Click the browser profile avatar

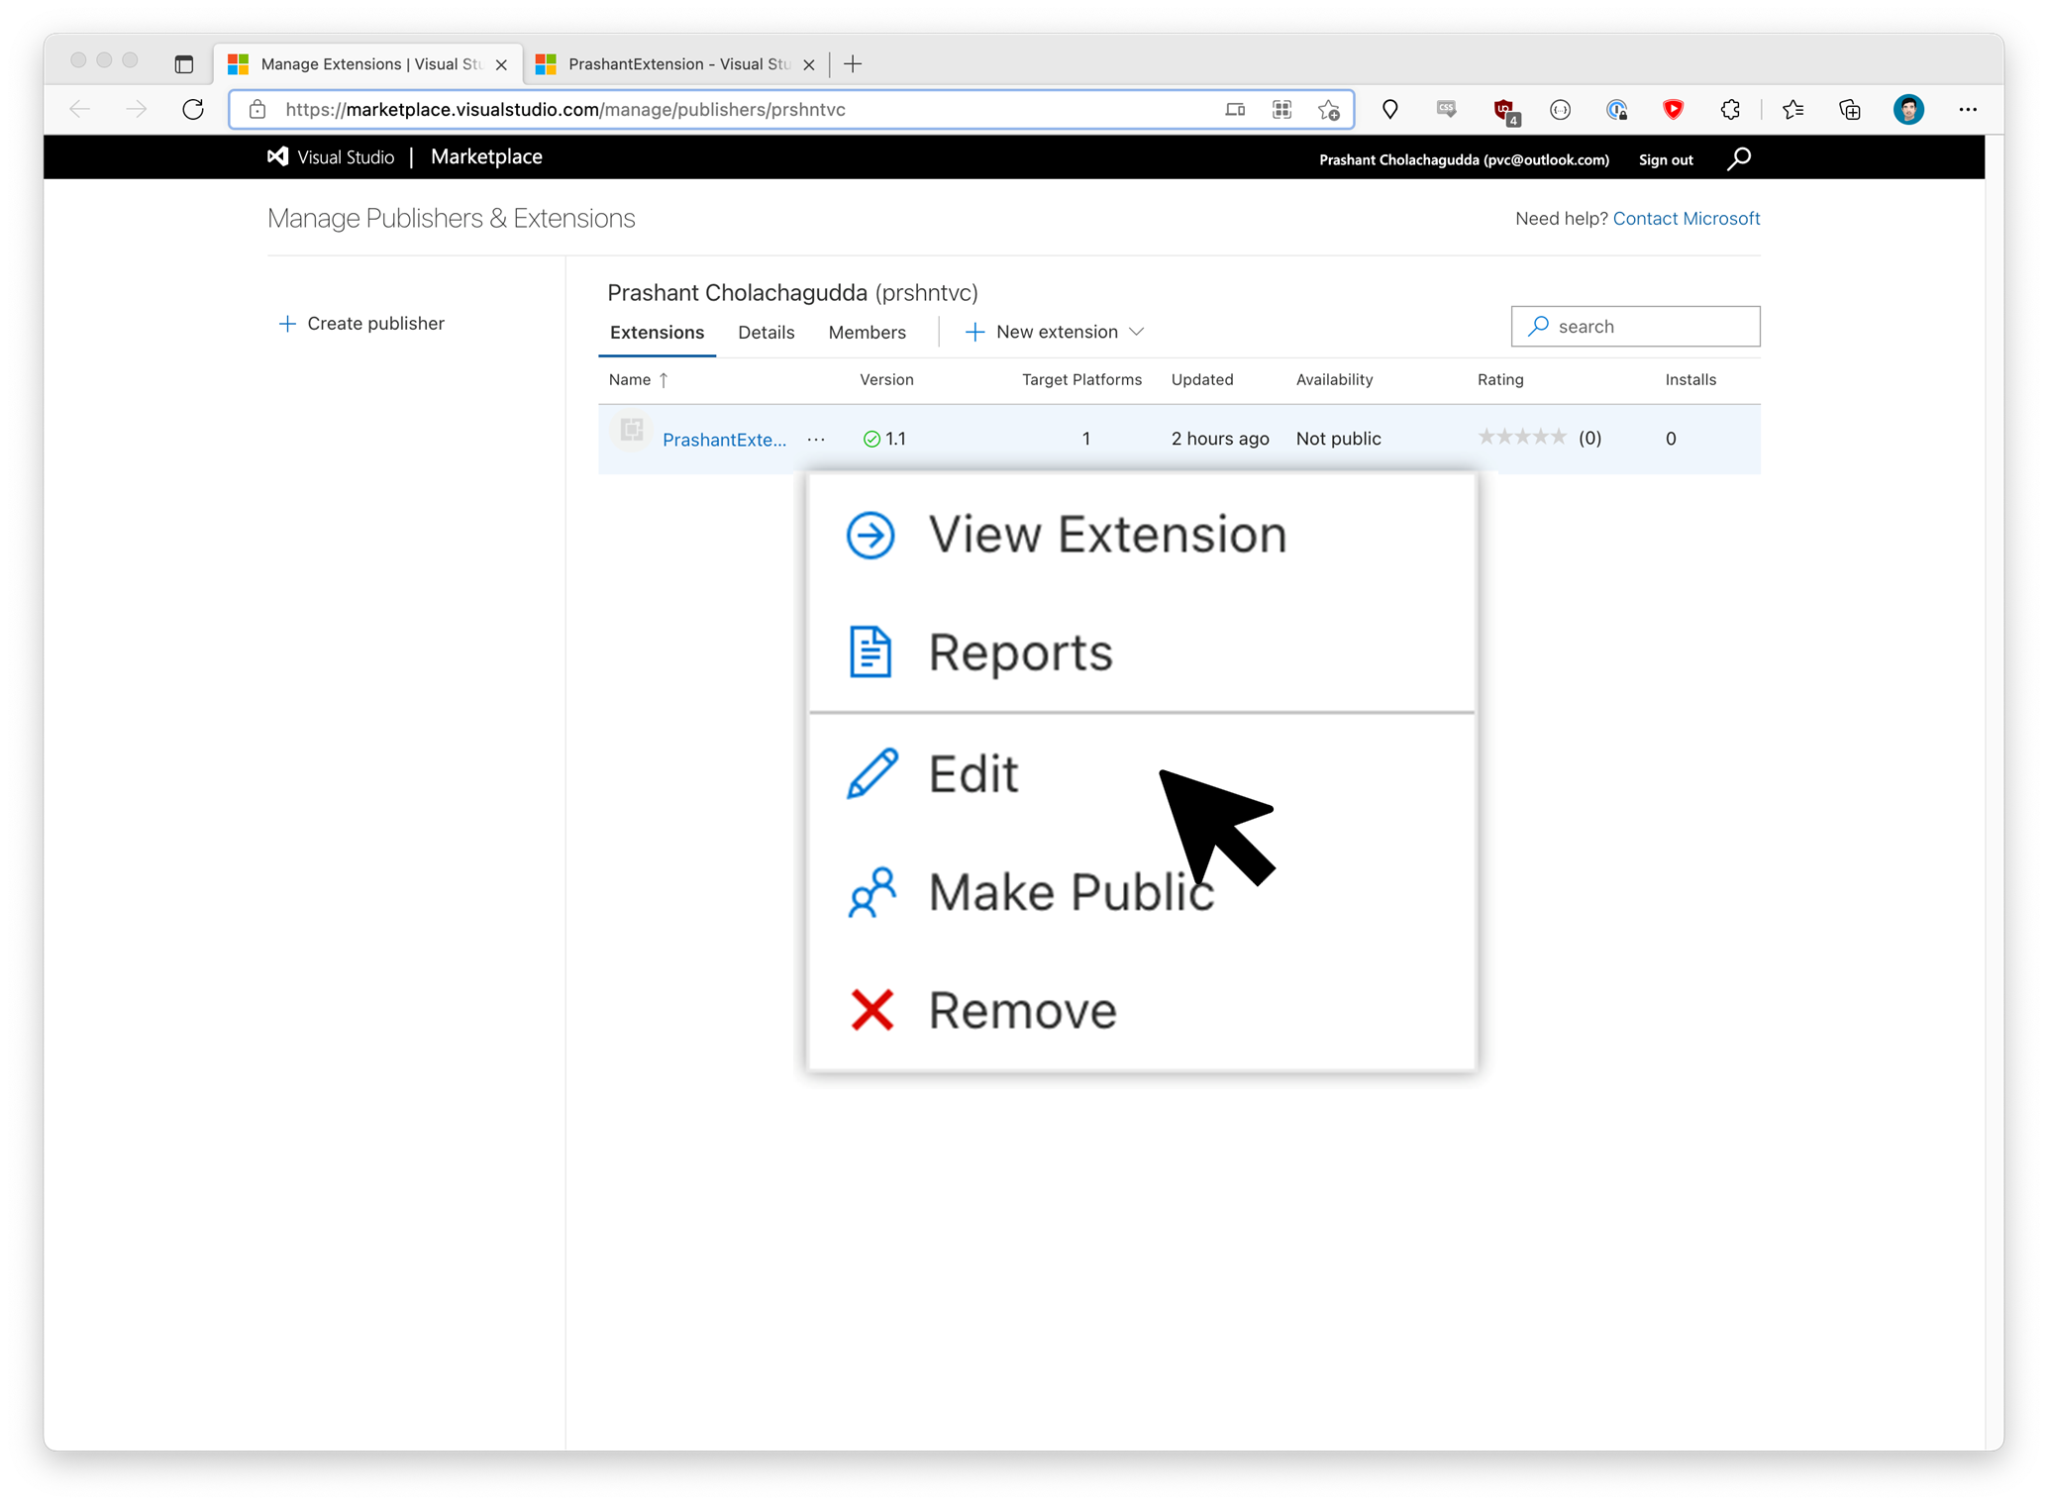(1908, 109)
